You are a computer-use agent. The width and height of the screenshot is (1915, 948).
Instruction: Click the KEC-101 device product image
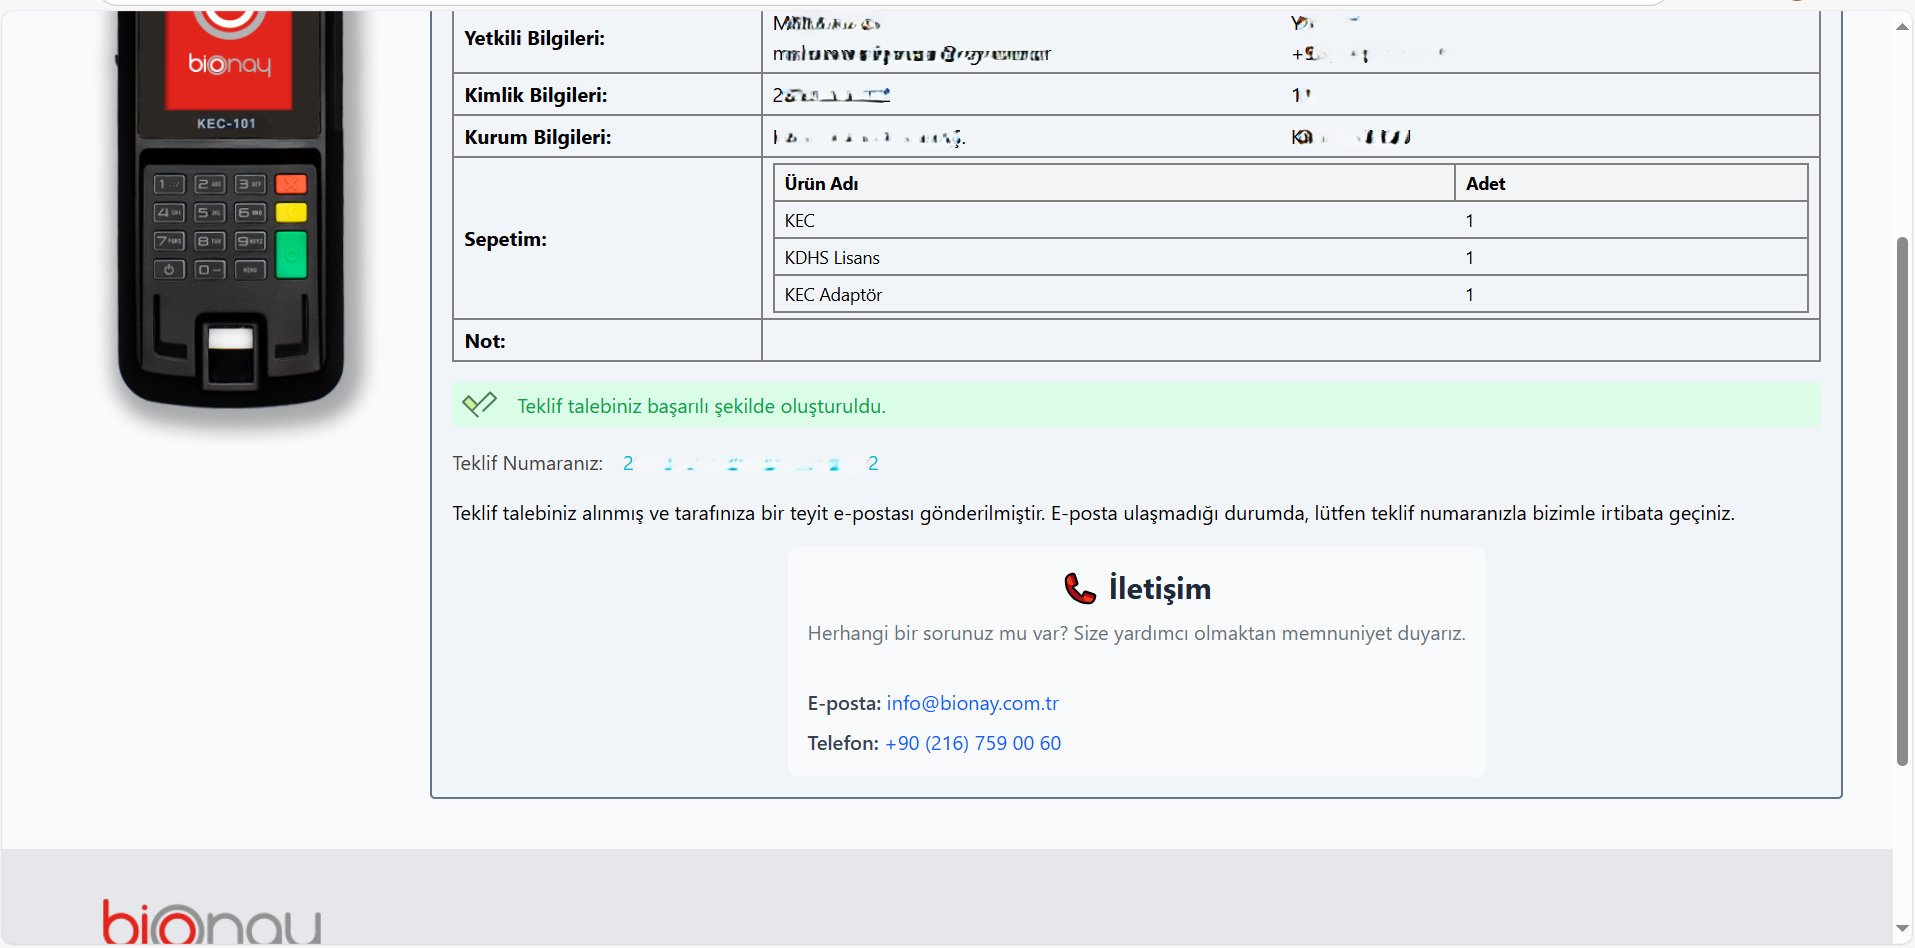click(x=232, y=210)
